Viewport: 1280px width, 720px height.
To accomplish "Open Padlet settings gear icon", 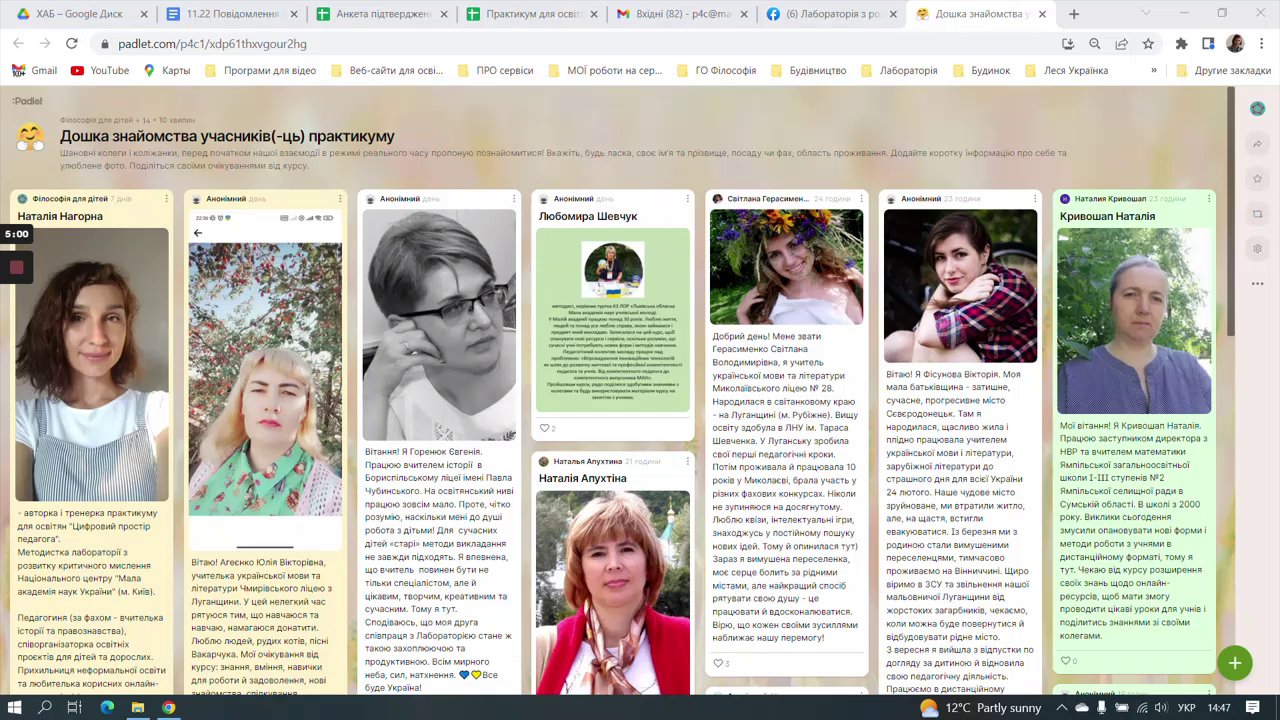I will point(1258,249).
